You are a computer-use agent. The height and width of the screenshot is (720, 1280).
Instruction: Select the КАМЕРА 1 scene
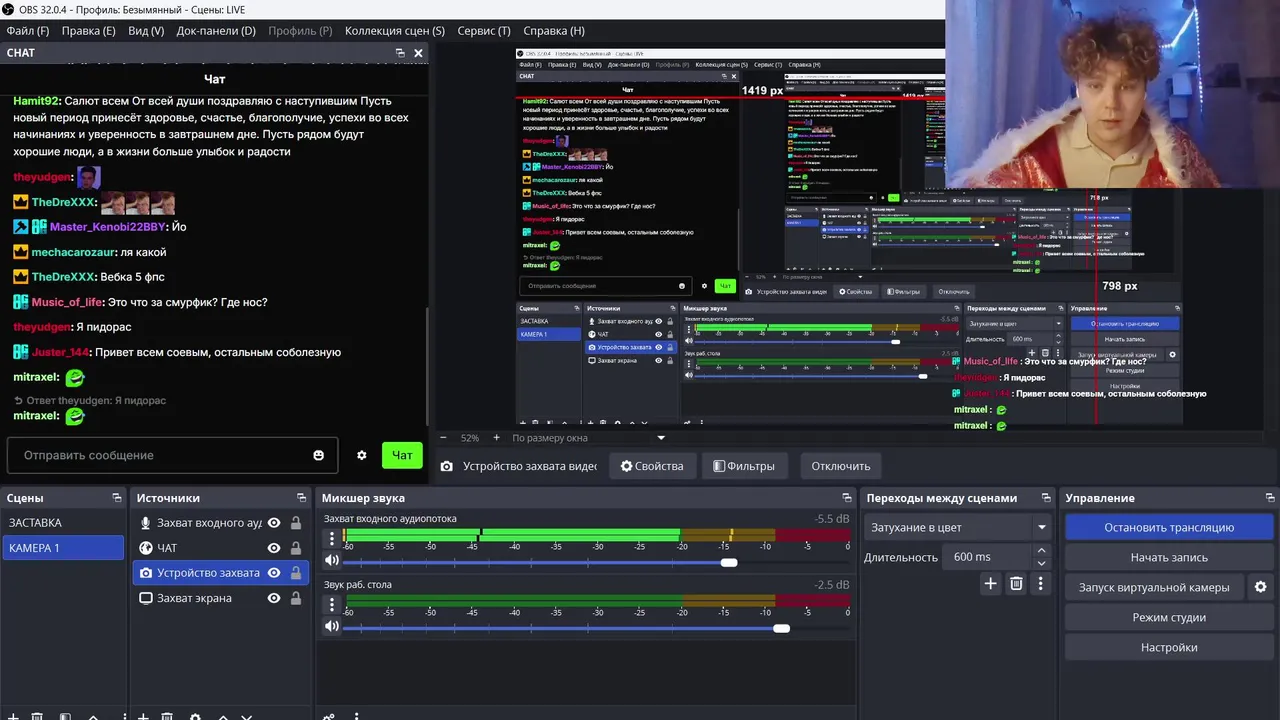point(63,548)
